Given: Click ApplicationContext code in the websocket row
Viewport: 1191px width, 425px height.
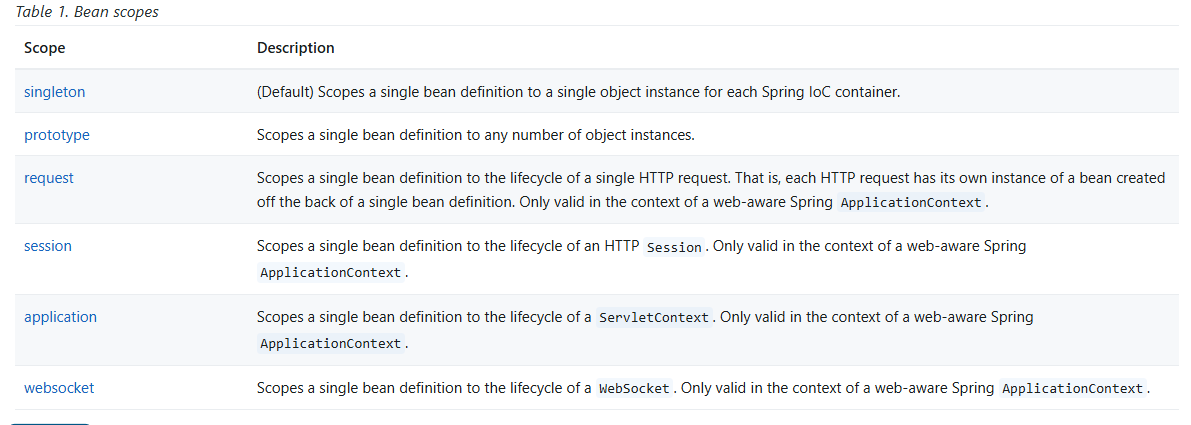Looking at the screenshot, I should coord(1073,389).
